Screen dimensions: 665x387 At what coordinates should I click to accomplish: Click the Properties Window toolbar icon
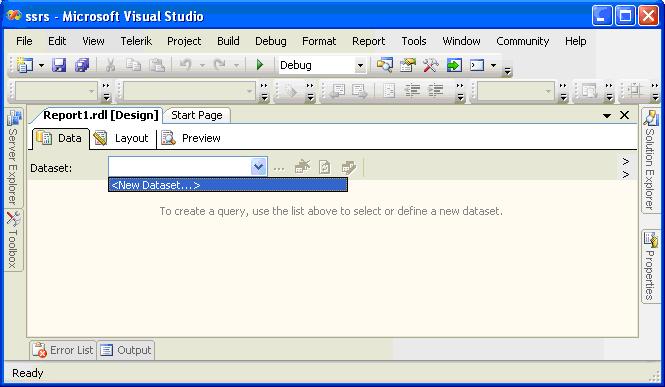(x=408, y=65)
